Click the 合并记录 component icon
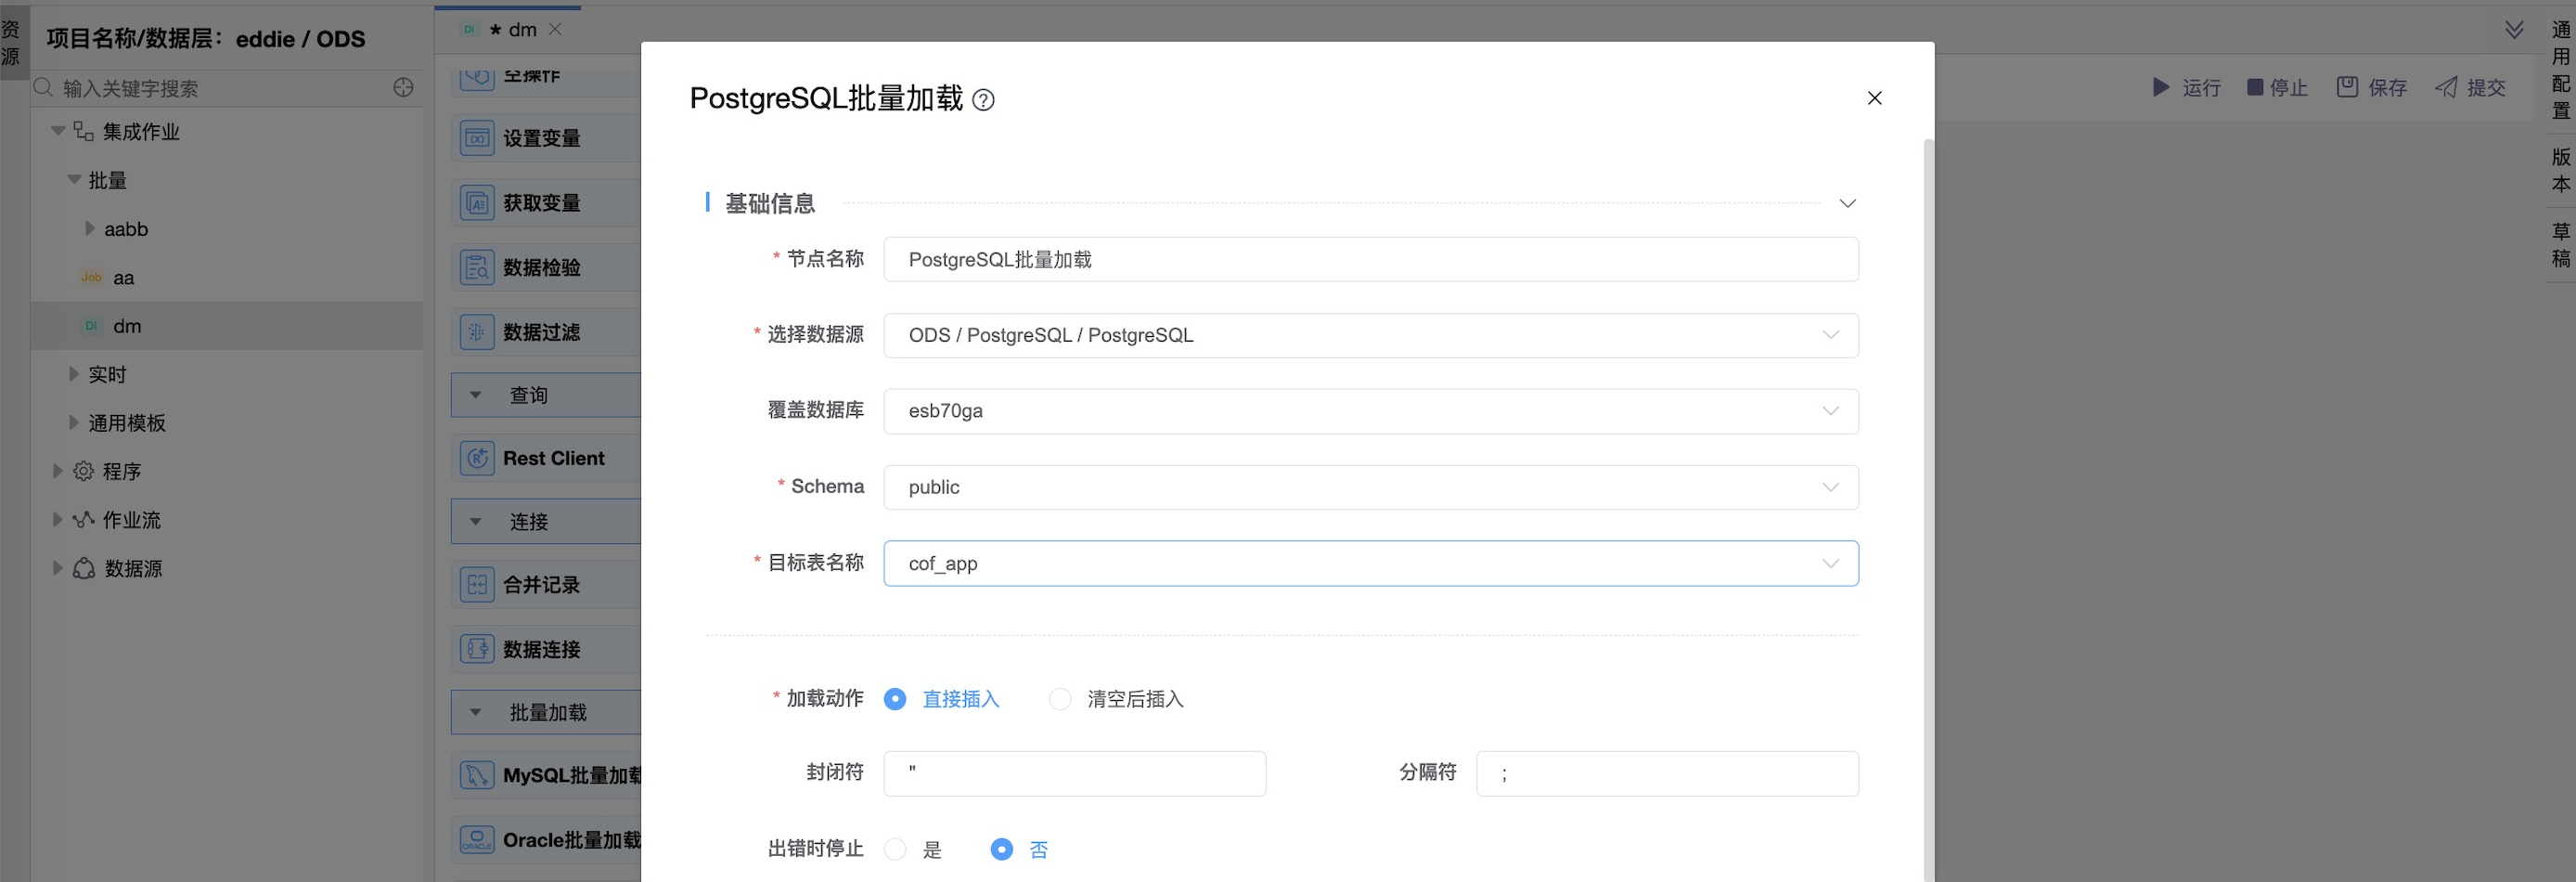This screenshot has width=2576, height=882. point(477,585)
